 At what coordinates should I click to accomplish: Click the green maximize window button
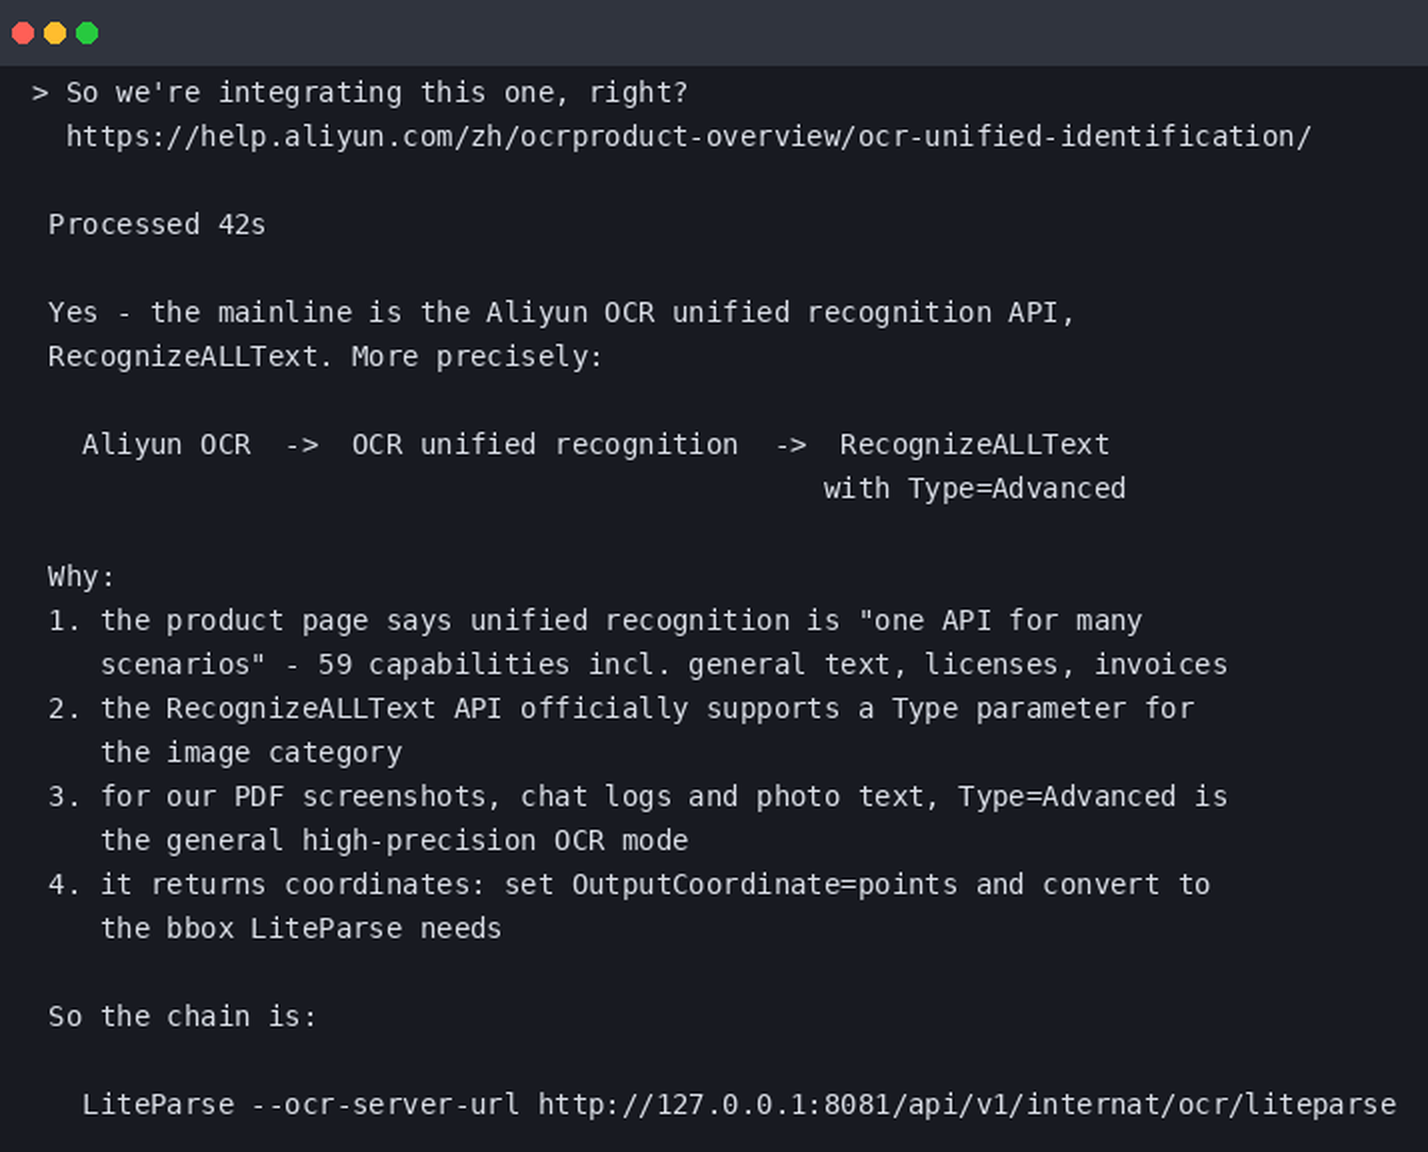87,33
